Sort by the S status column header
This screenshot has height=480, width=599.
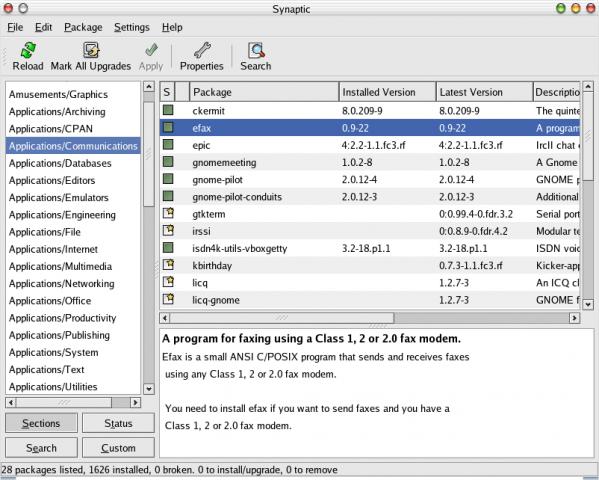[167, 92]
